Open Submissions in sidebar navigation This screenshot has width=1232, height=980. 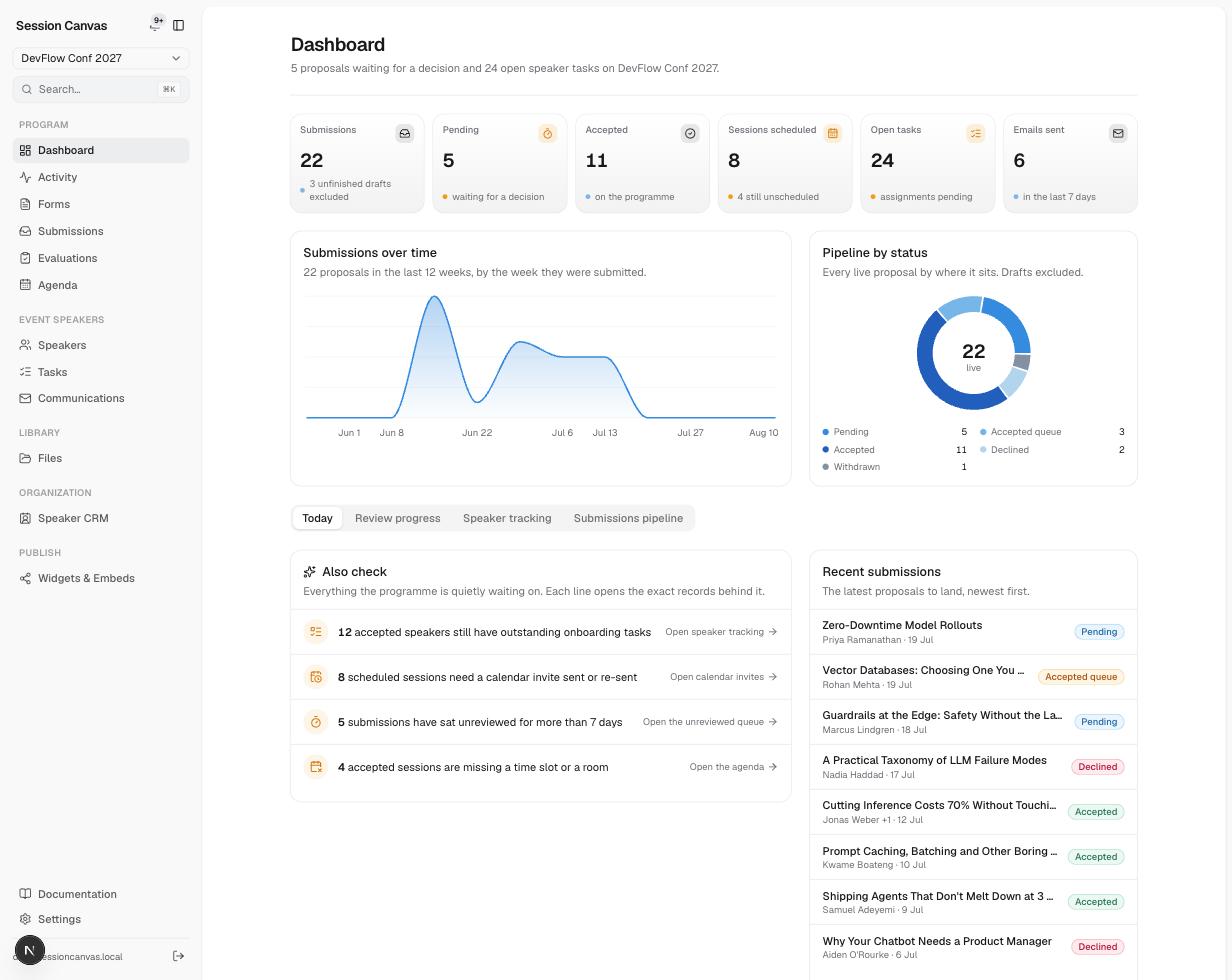click(x=101, y=231)
